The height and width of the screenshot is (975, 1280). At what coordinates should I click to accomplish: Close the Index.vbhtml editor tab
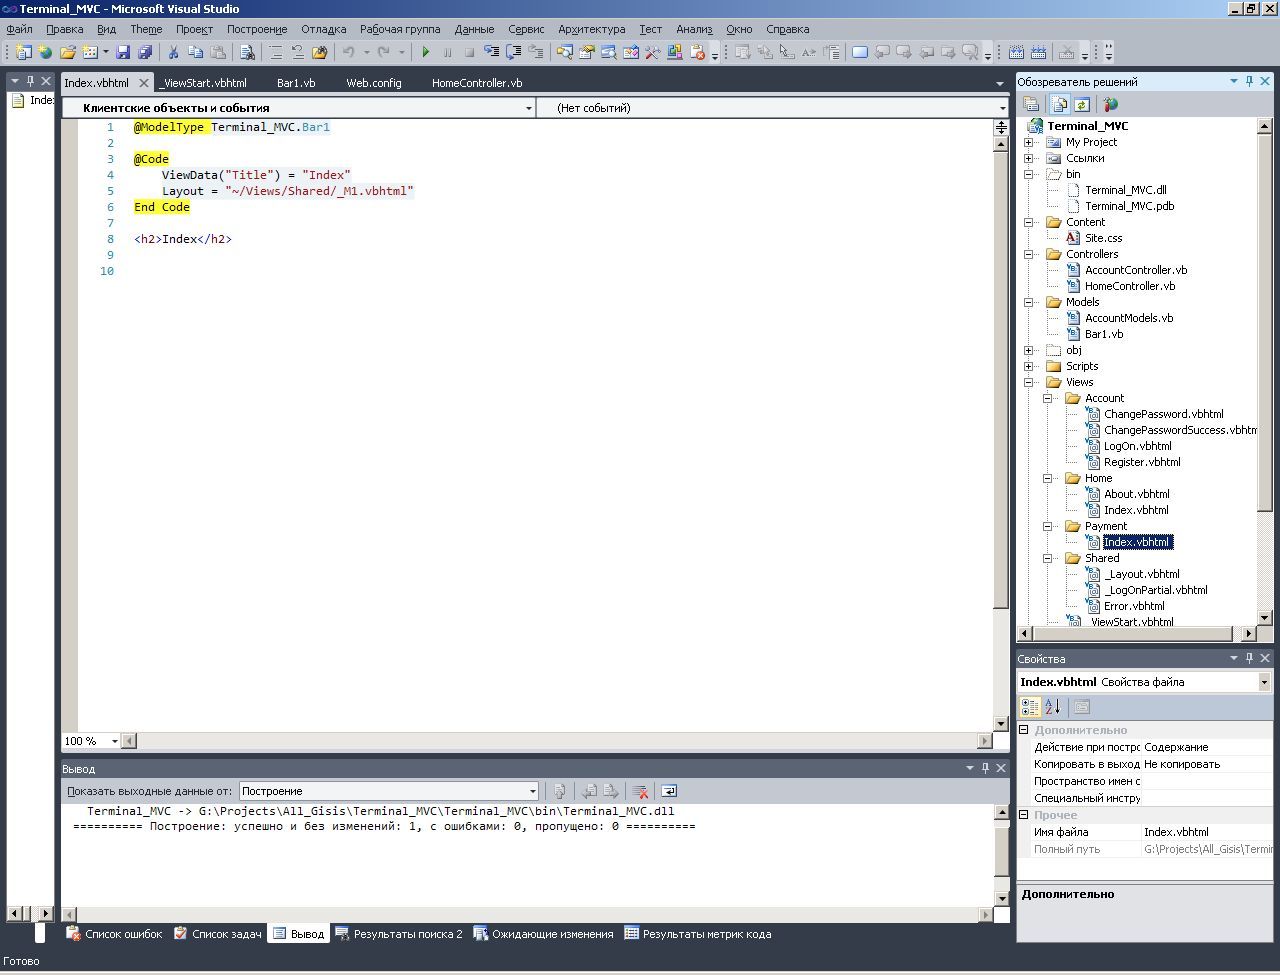tap(143, 83)
